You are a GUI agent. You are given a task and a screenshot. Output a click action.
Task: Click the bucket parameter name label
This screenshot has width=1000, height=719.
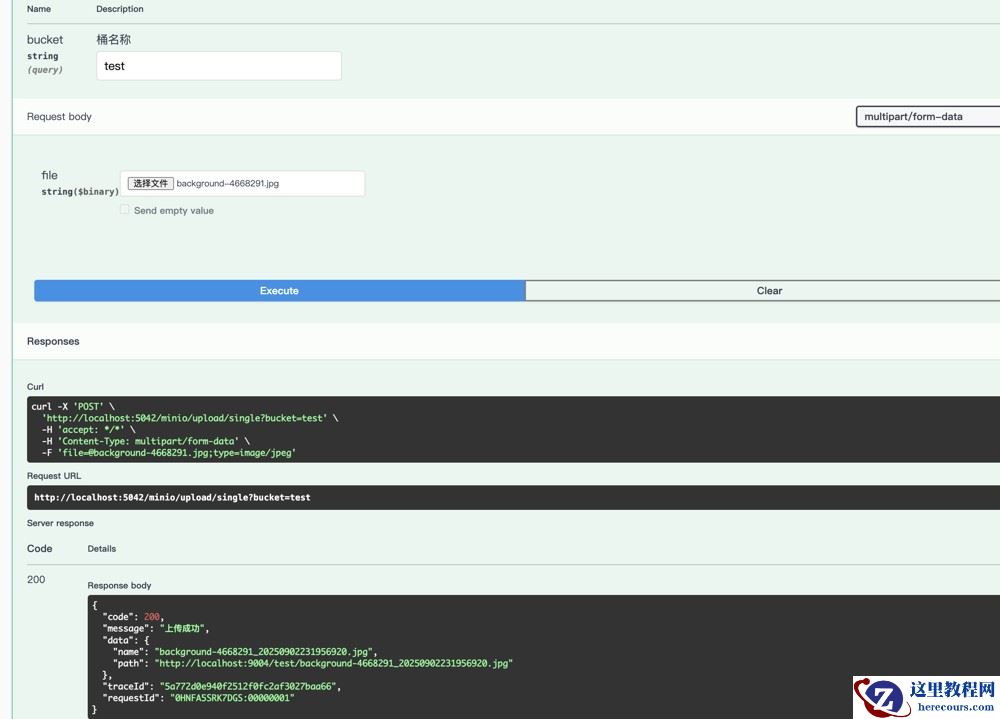coord(45,40)
